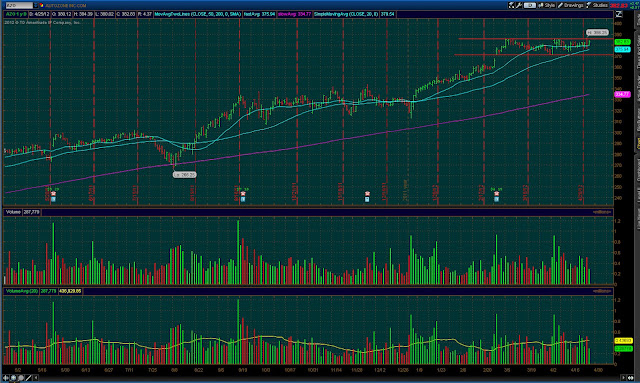Click the zoom in magnifier icon
The height and width of the screenshot is (383, 640).
[x=13, y=378]
